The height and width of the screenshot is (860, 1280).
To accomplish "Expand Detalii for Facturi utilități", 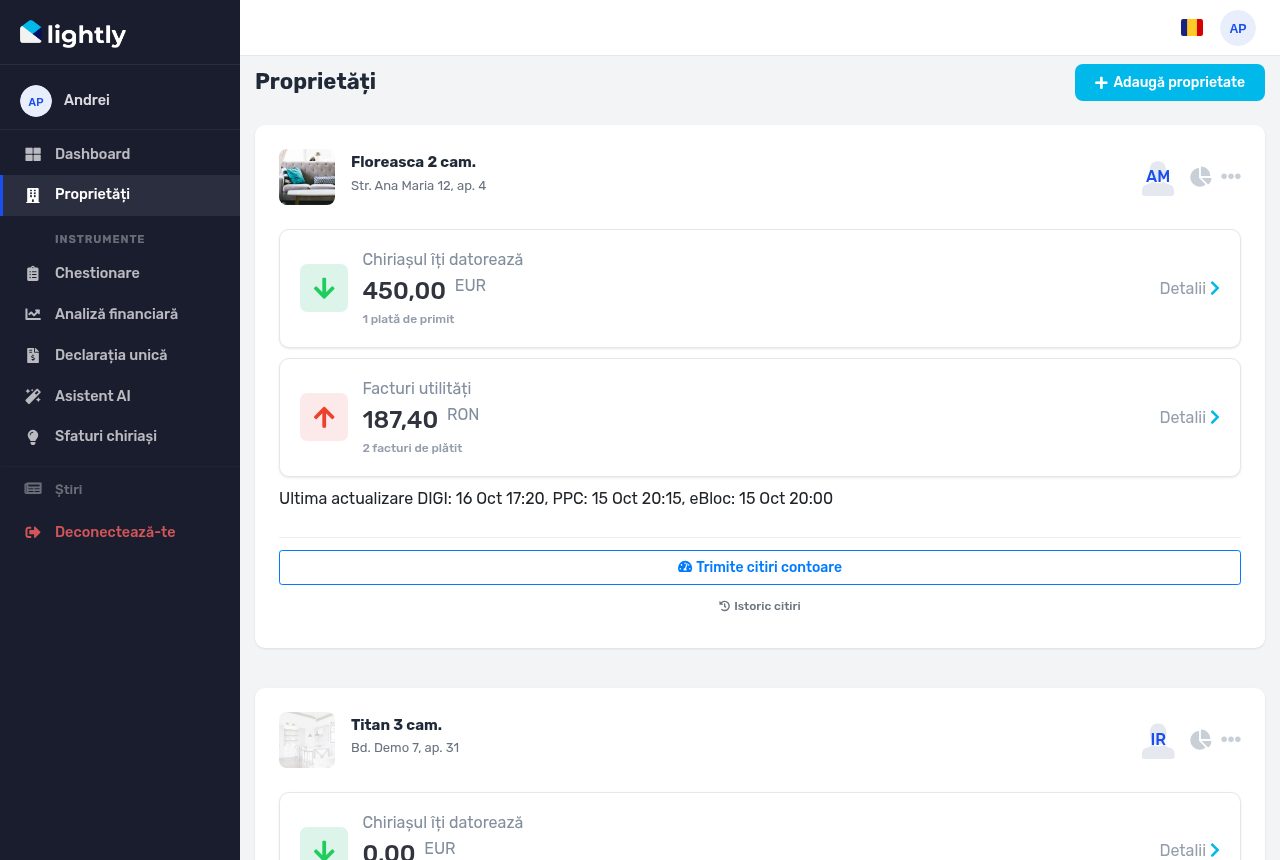I will pyautogui.click(x=1190, y=417).
